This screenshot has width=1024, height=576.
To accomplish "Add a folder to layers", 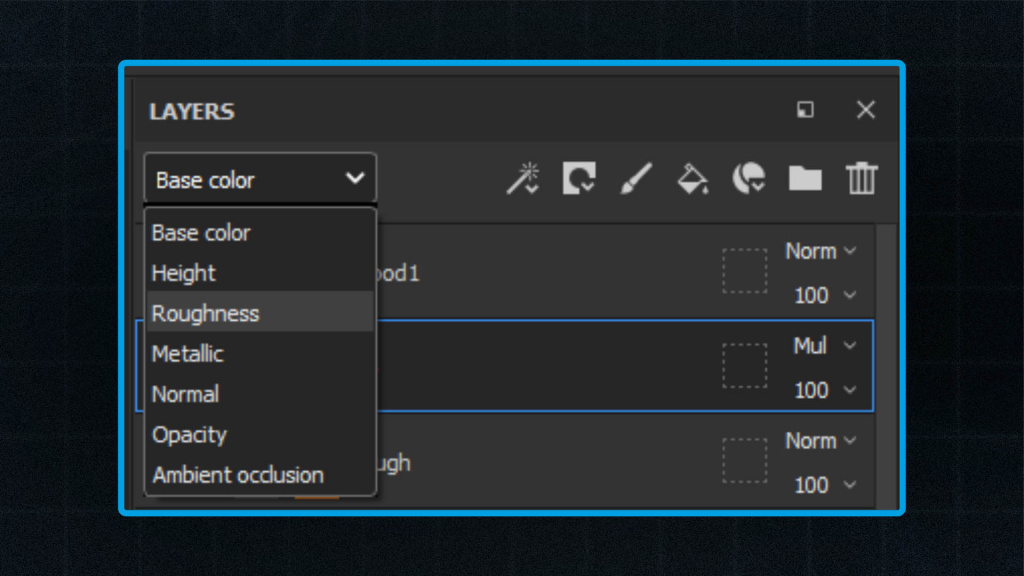I will coord(805,178).
